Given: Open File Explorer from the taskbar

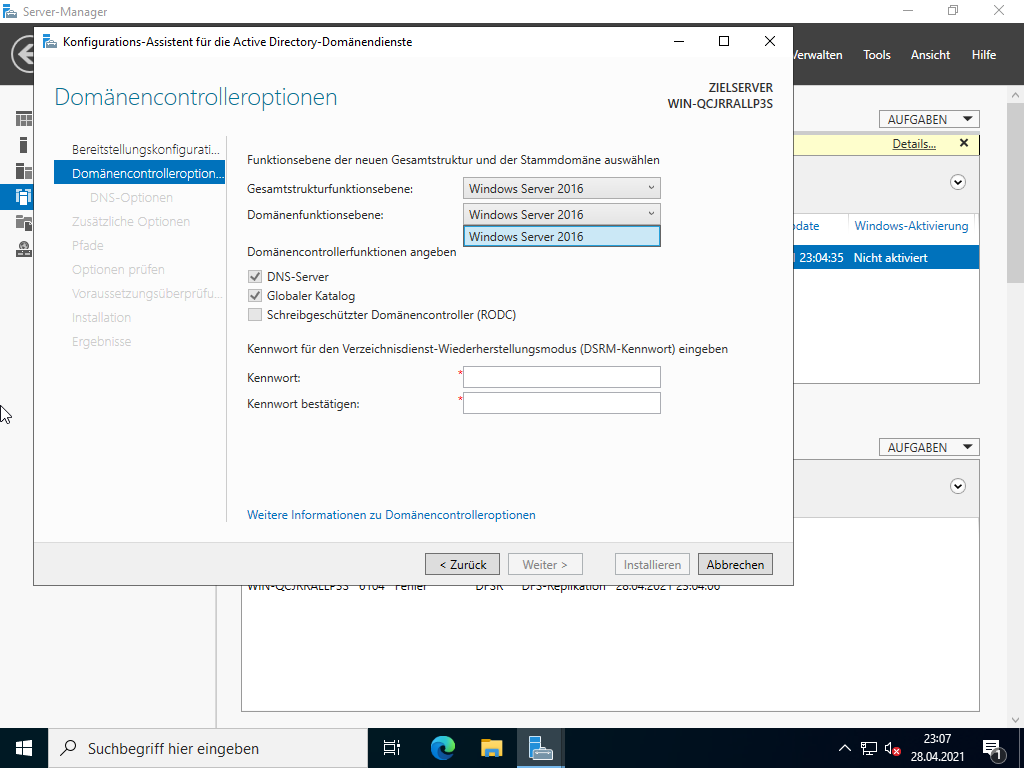Looking at the screenshot, I should (x=491, y=747).
